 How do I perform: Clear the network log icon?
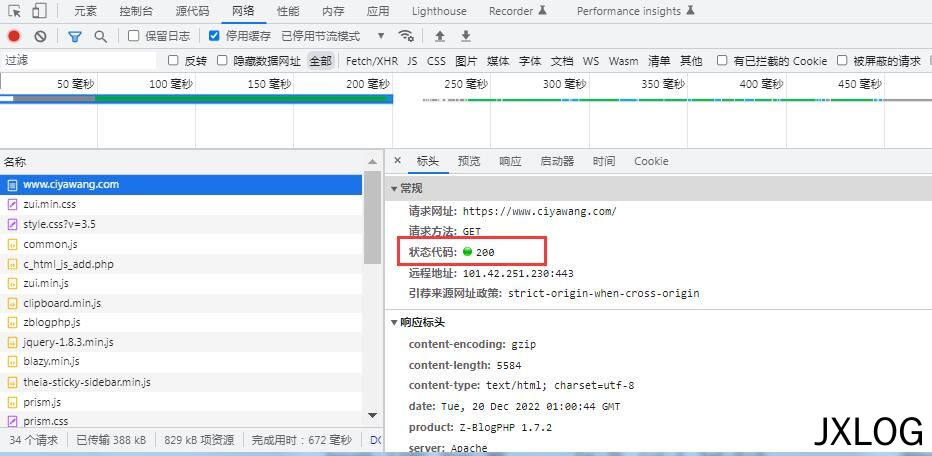coord(40,36)
